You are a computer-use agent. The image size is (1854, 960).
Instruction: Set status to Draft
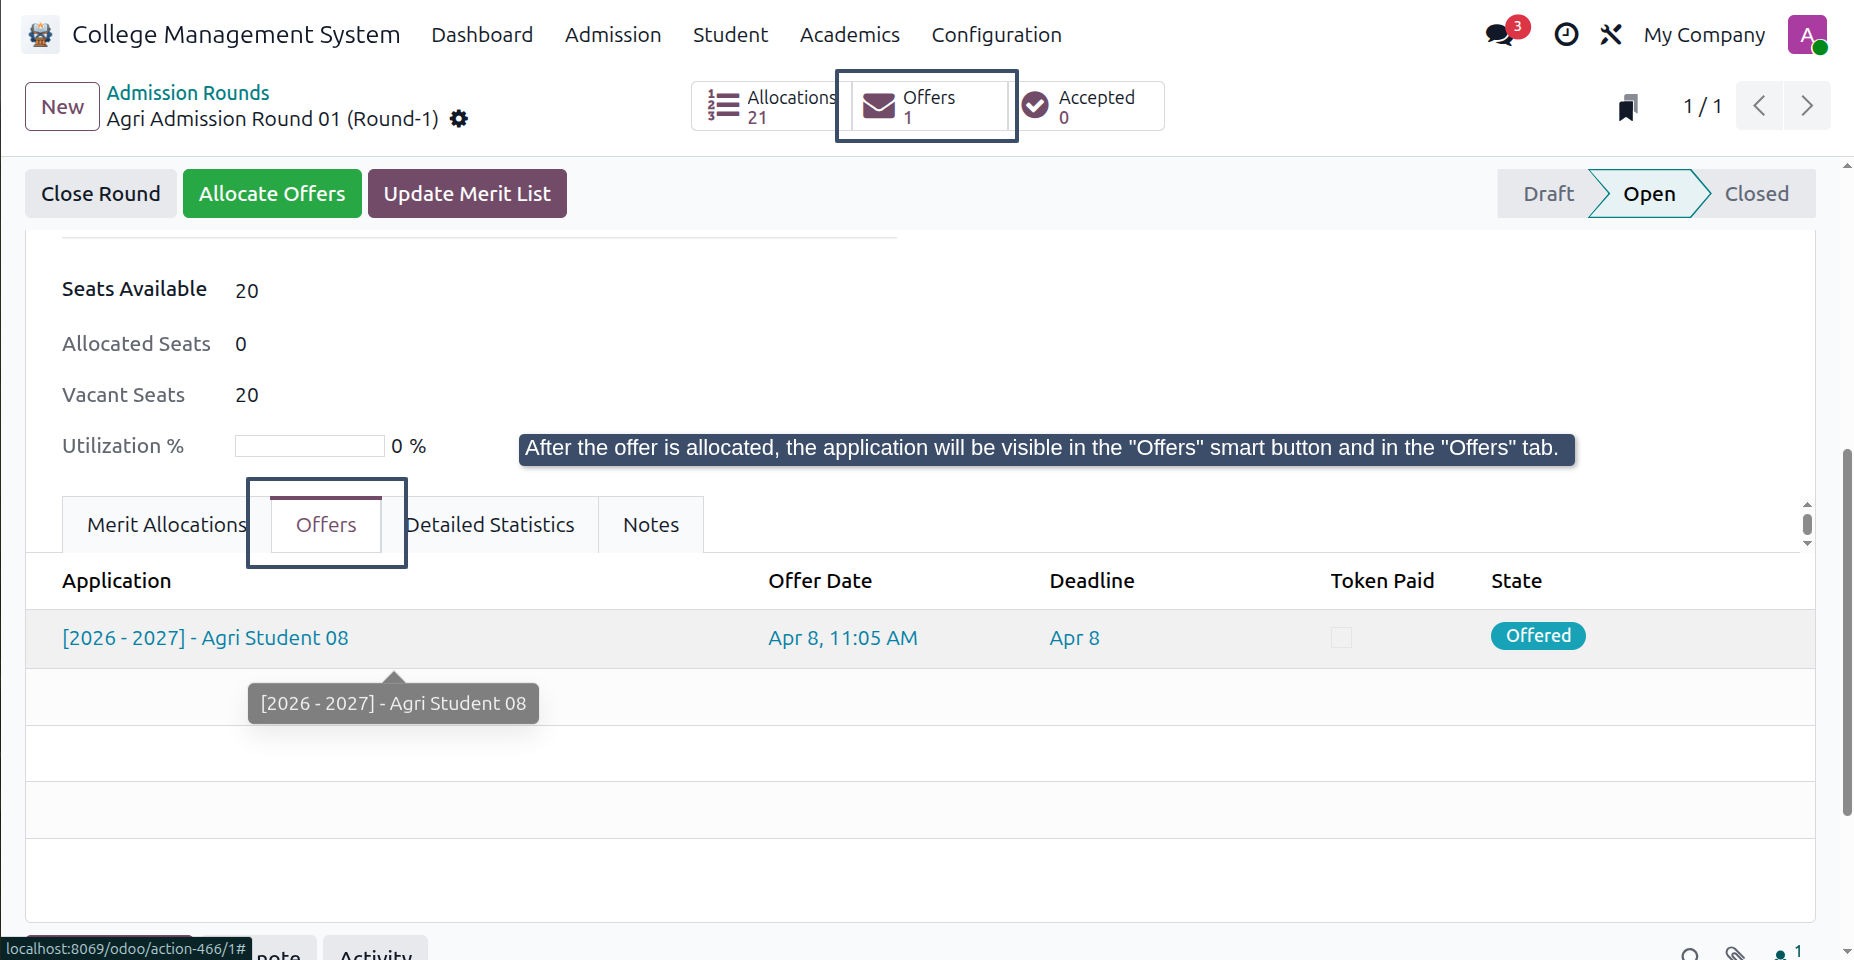coord(1548,194)
